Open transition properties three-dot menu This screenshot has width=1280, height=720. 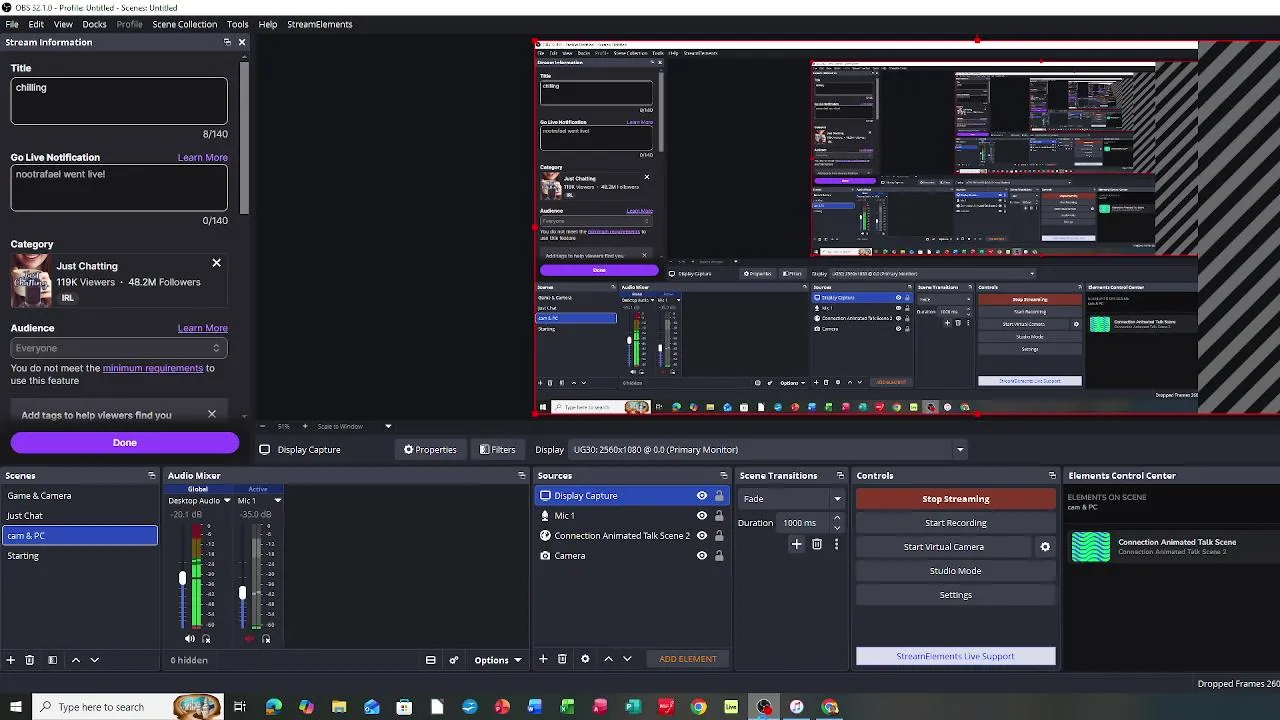coord(836,545)
